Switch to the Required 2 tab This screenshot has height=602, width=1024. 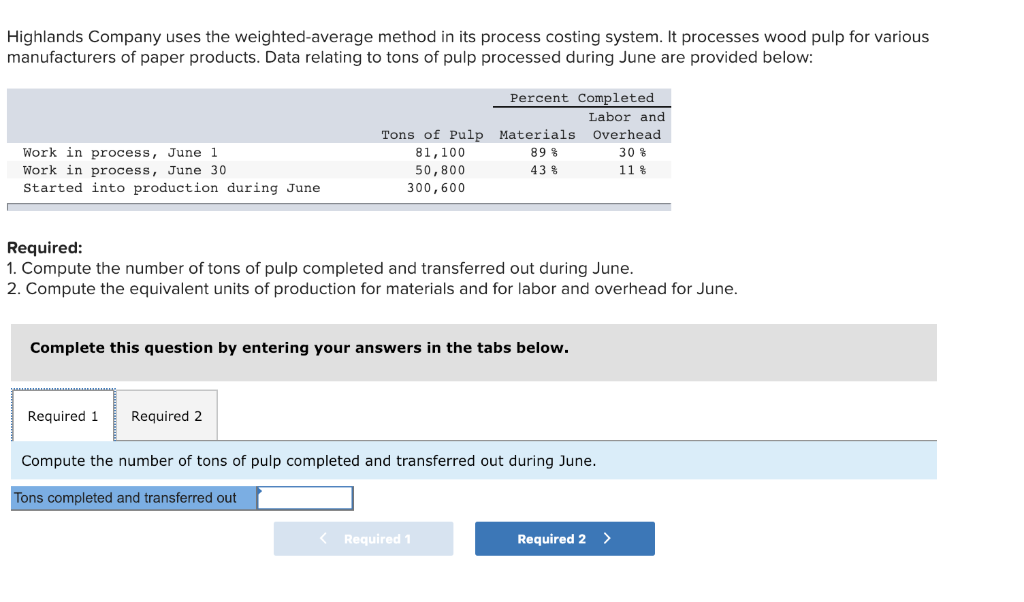pyautogui.click(x=166, y=415)
